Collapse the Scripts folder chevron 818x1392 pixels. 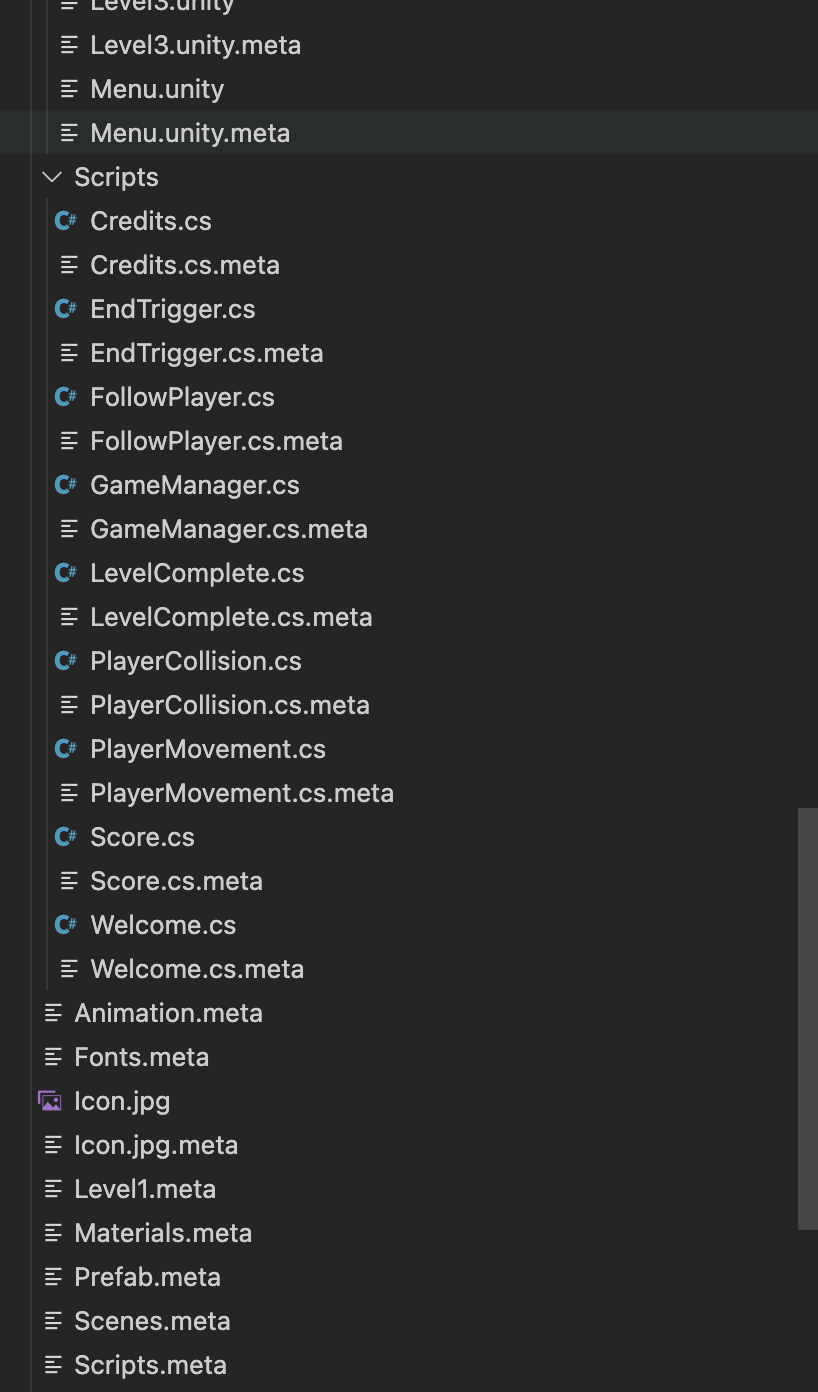52,177
